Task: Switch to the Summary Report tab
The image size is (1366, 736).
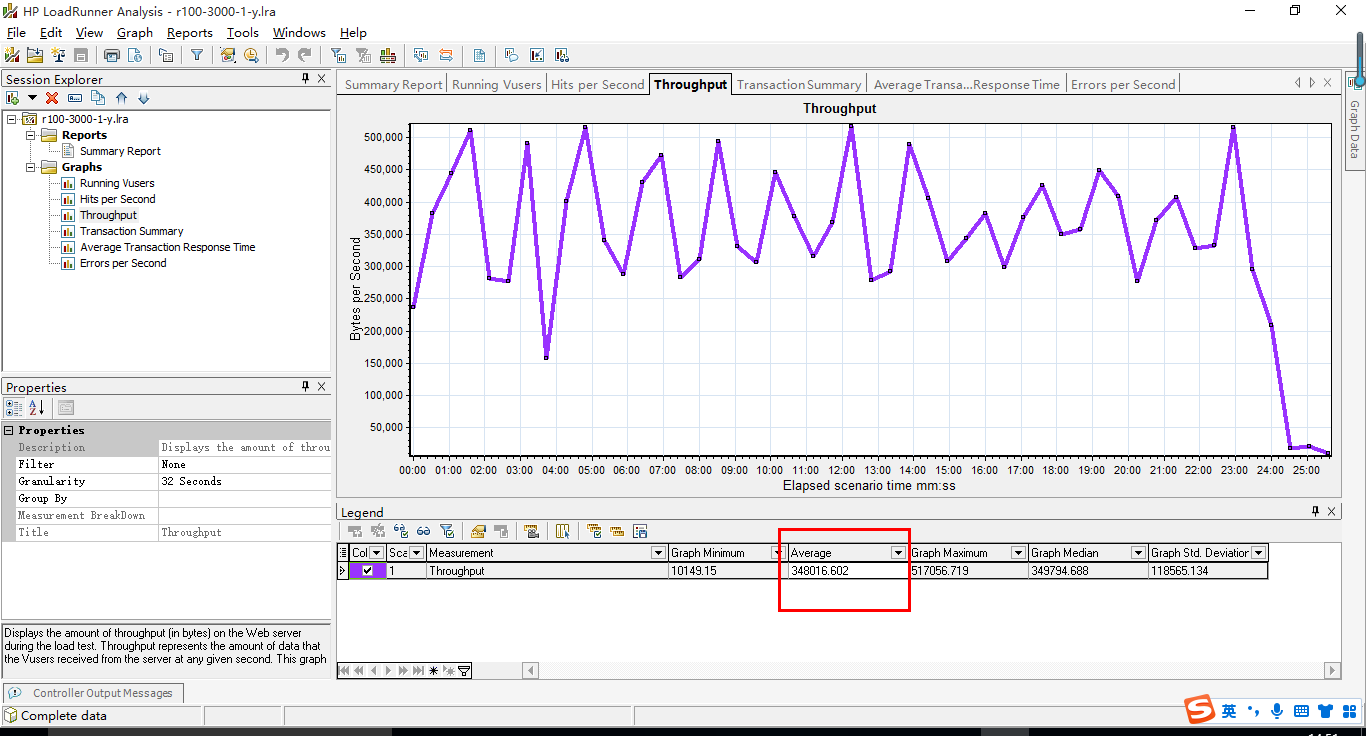Action: click(x=393, y=85)
